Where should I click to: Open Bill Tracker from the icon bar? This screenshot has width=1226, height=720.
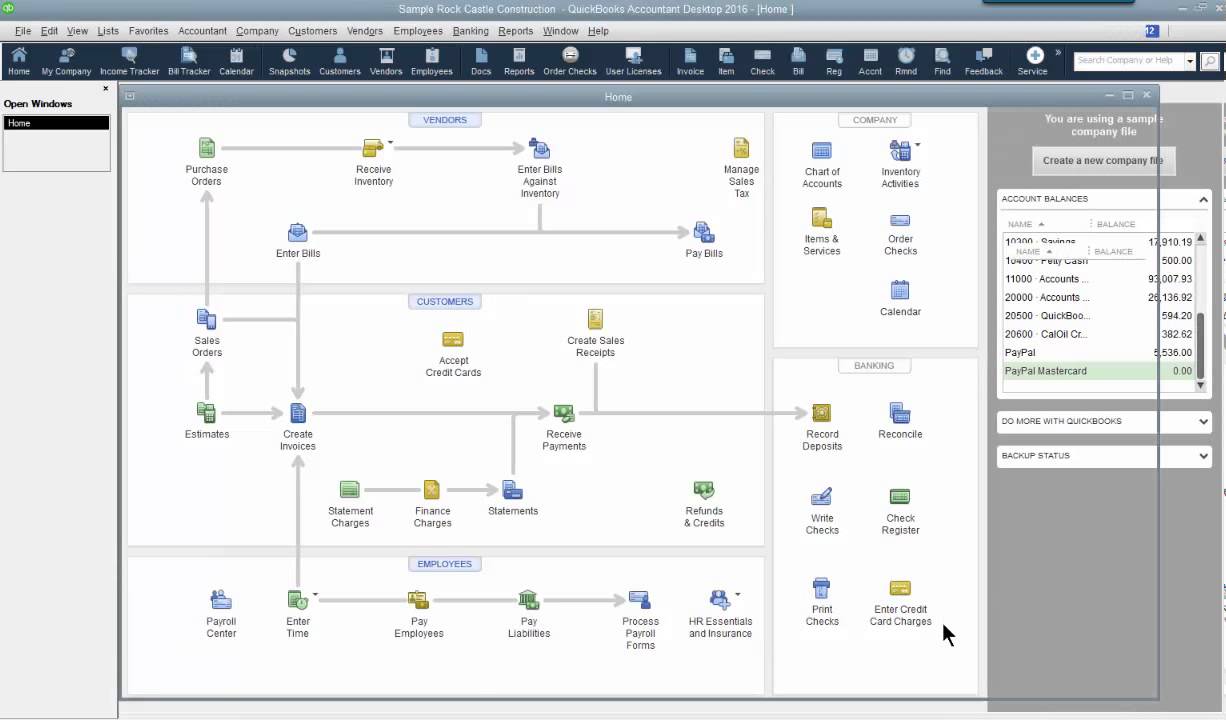(189, 62)
